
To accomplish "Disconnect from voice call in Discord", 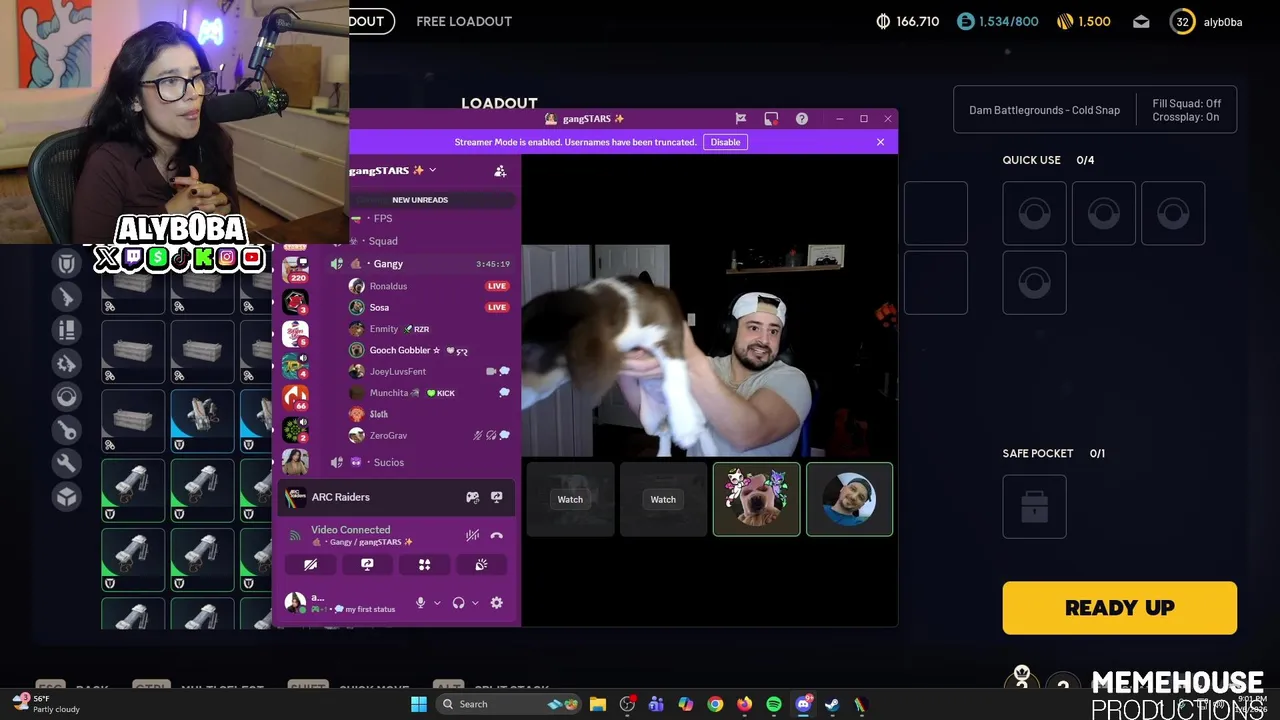I will point(497,536).
